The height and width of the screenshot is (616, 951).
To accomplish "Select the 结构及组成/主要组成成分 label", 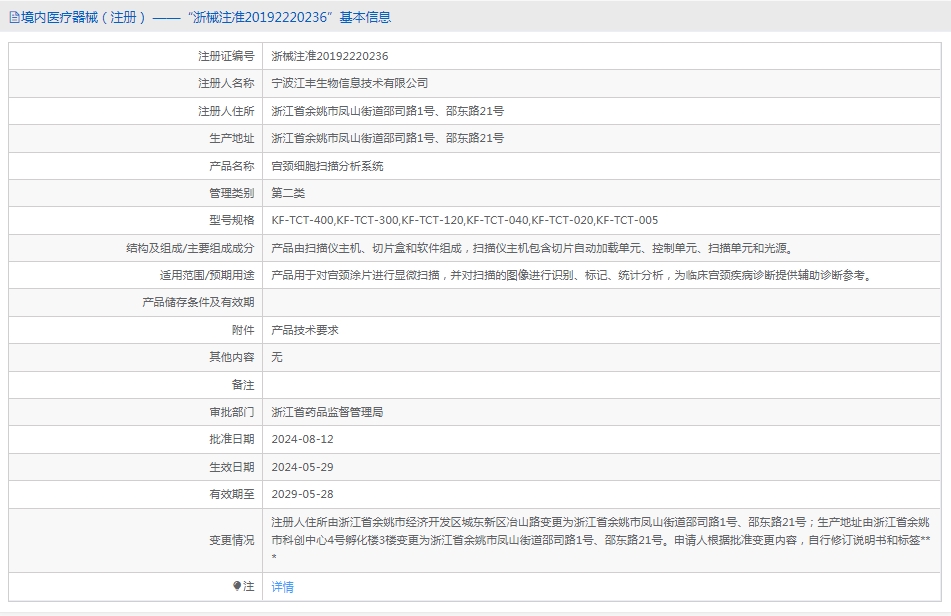I will click(x=190, y=248).
